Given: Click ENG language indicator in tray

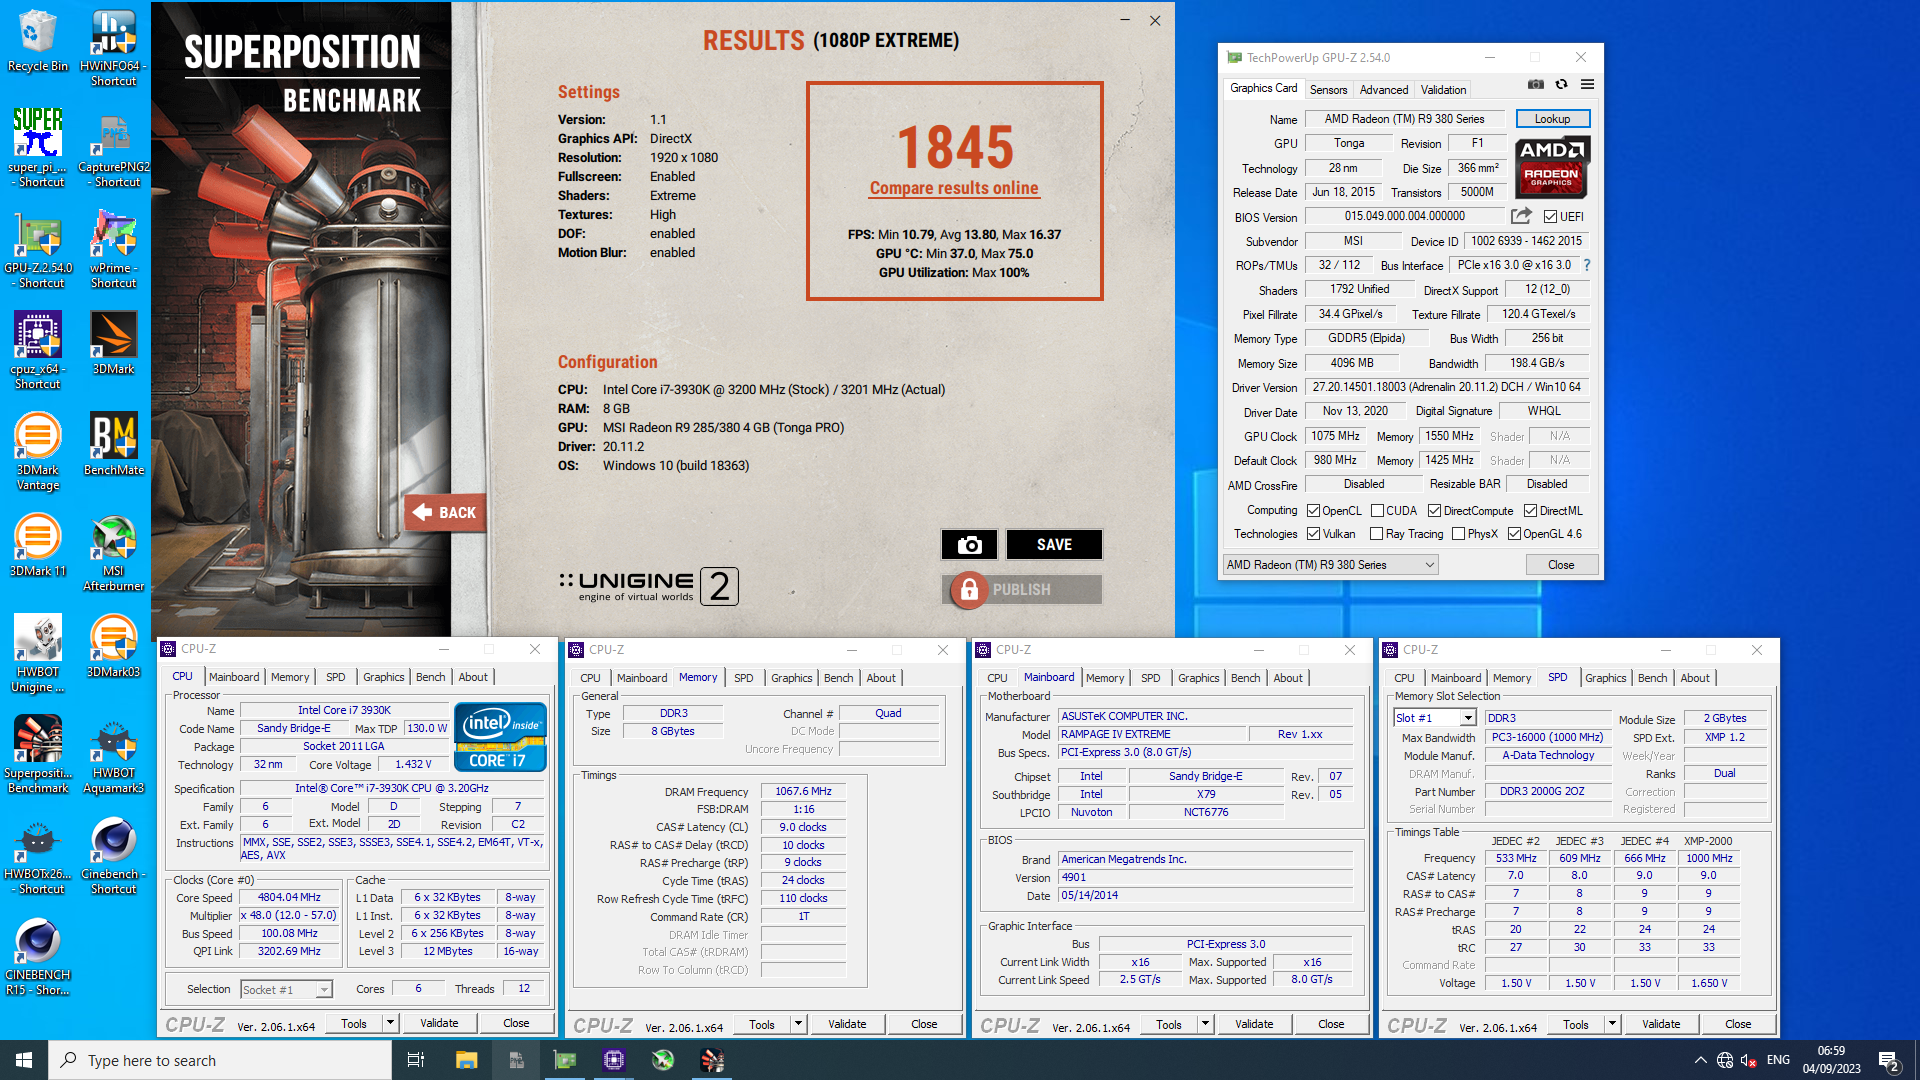Looking at the screenshot, I should 1778,1060.
